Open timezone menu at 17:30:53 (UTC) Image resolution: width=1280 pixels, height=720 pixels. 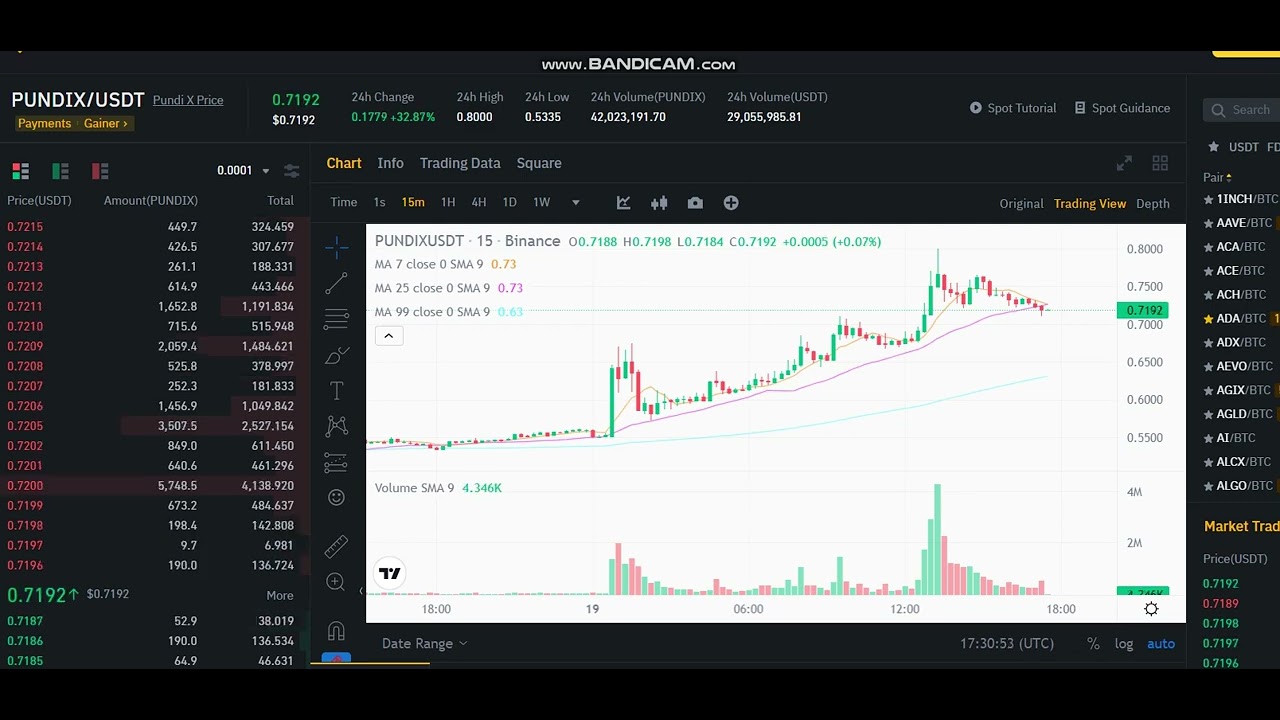coord(1007,644)
